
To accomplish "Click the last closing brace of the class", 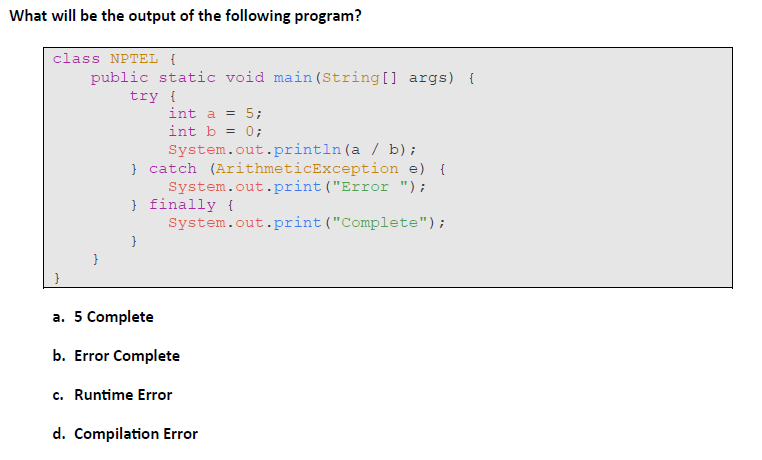I will [x=57, y=278].
